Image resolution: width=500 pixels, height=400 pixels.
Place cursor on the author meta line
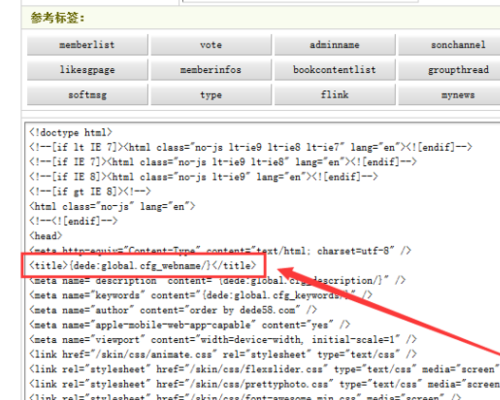(x=173, y=310)
